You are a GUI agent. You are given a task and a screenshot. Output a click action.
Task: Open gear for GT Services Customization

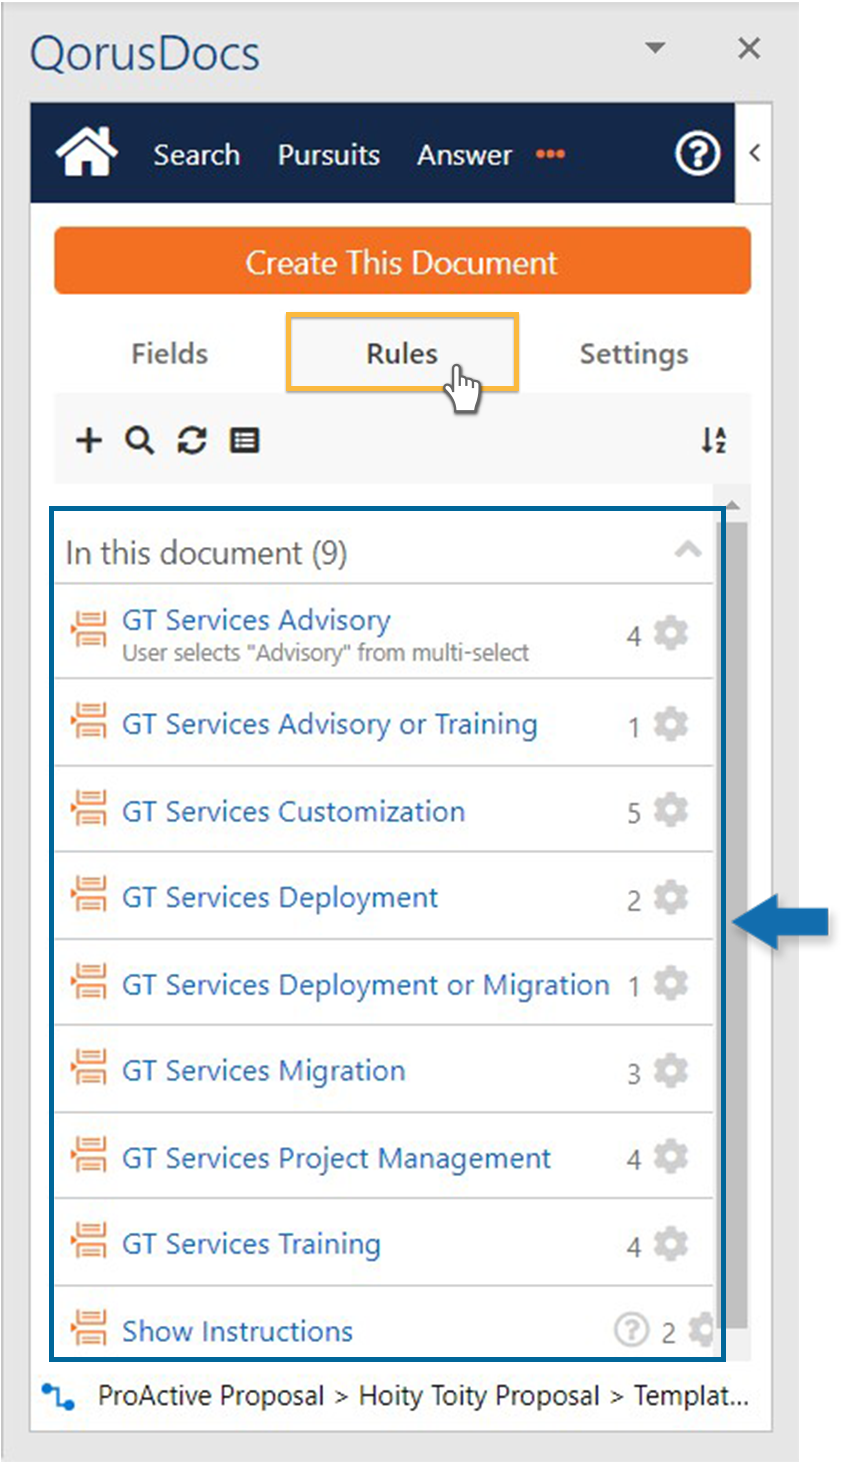click(x=671, y=810)
